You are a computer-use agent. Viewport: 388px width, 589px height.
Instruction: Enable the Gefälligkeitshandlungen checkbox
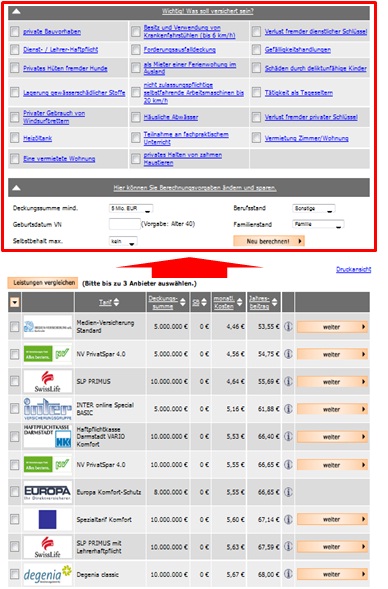coord(256,50)
